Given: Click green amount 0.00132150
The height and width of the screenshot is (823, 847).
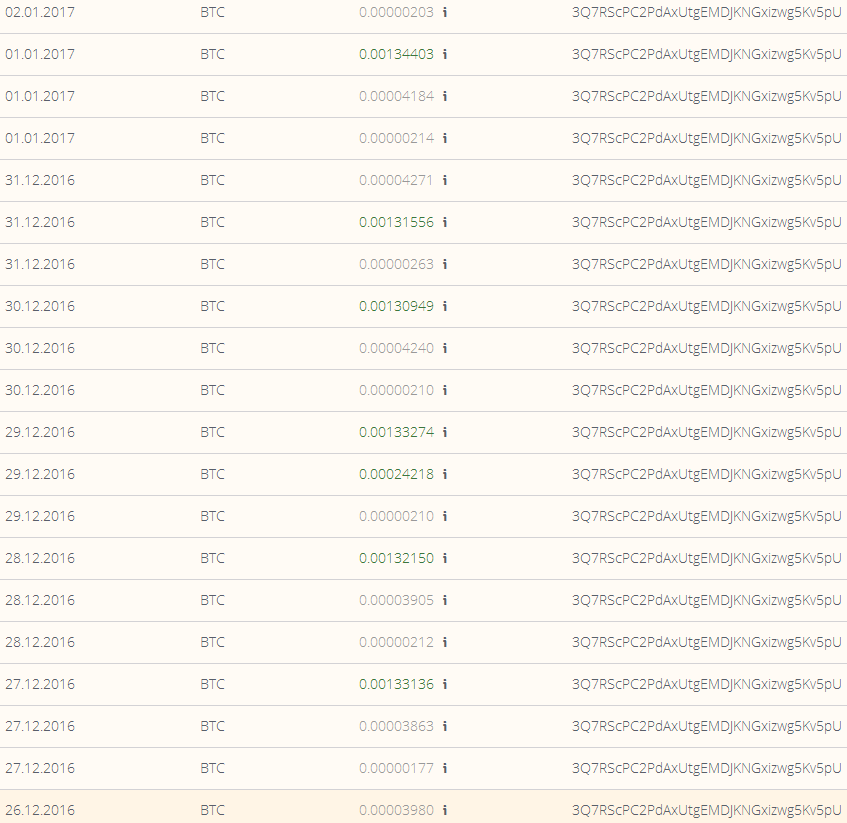Looking at the screenshot, I should click(x=396, y=558).
